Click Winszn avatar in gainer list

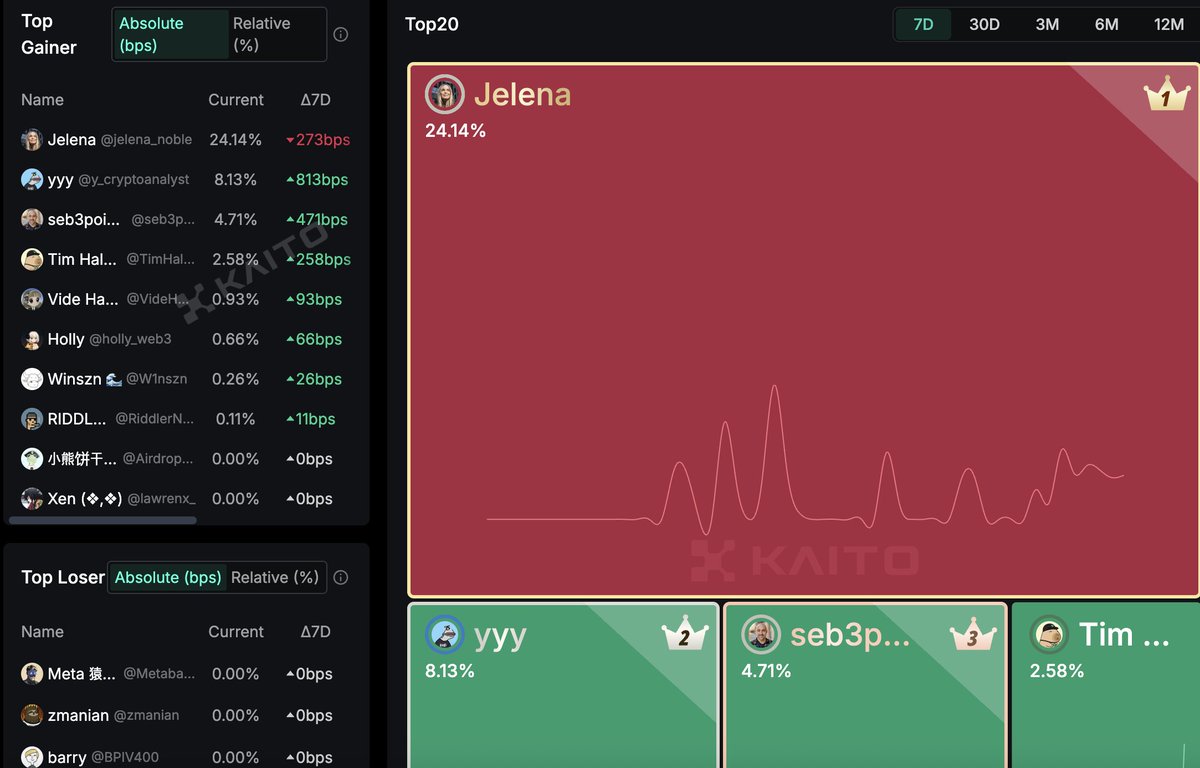pos(32,379)
